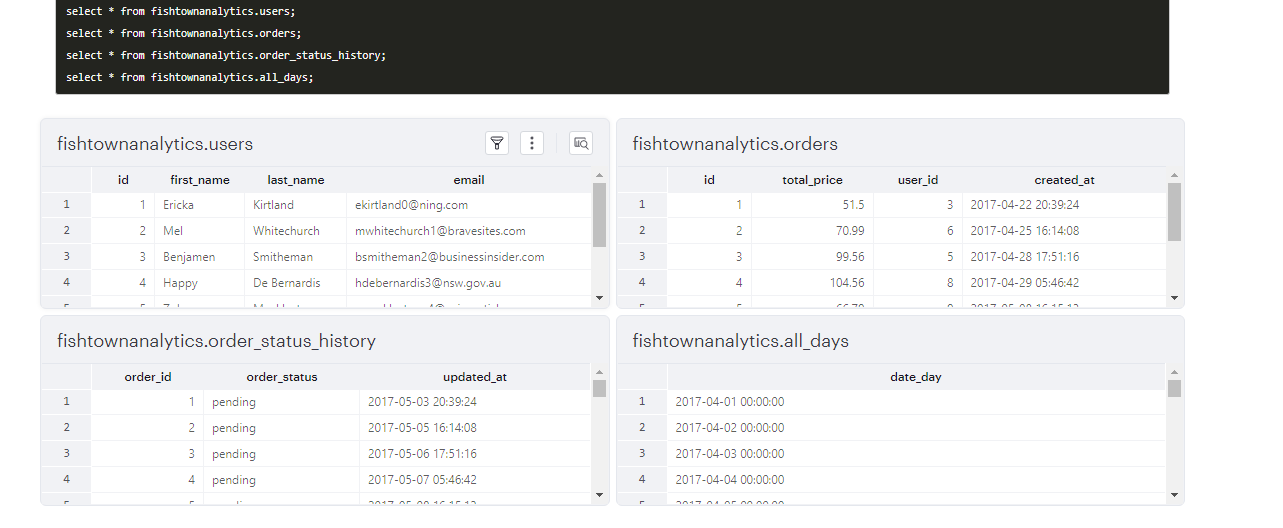Click the updated_at column header
This screenshot has width=1283, height=528.
pyautogui.click(x=475, y=377)
